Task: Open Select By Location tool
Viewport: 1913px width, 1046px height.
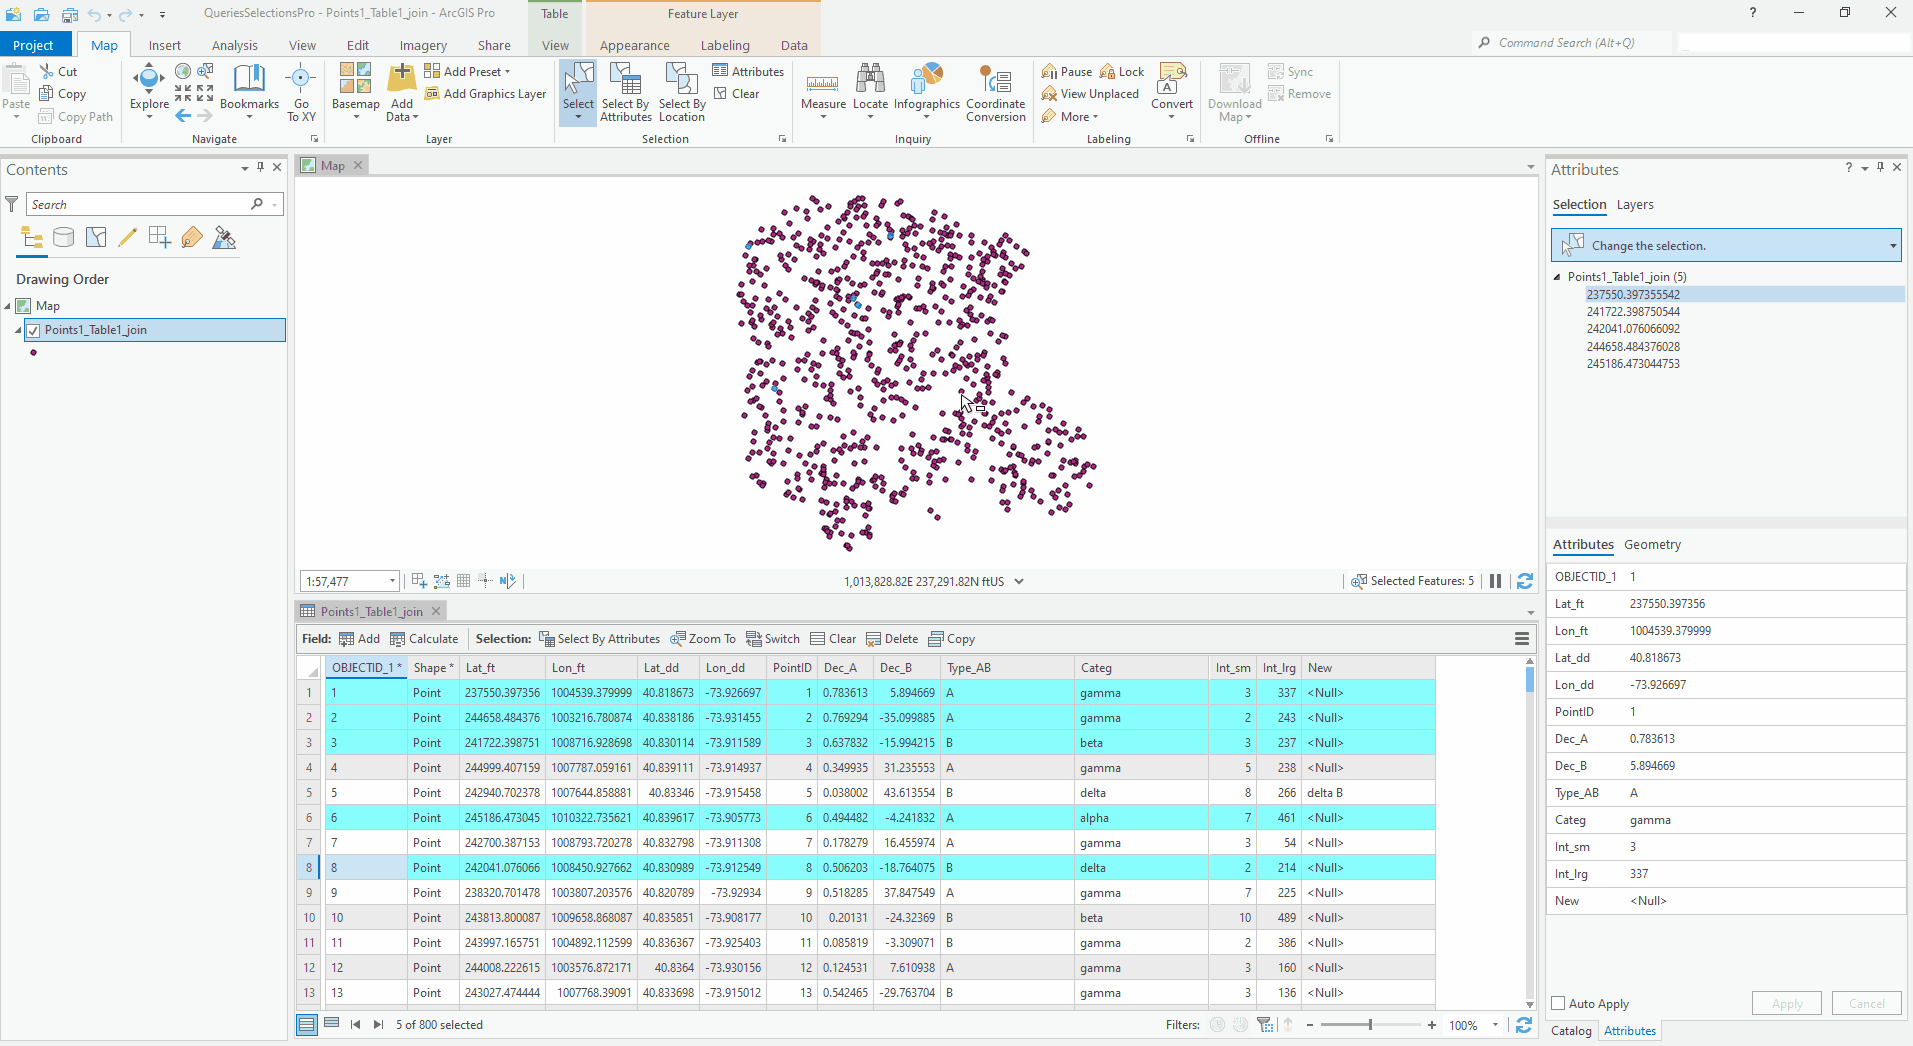Action: pyautogui.click(x=682, y=92)
